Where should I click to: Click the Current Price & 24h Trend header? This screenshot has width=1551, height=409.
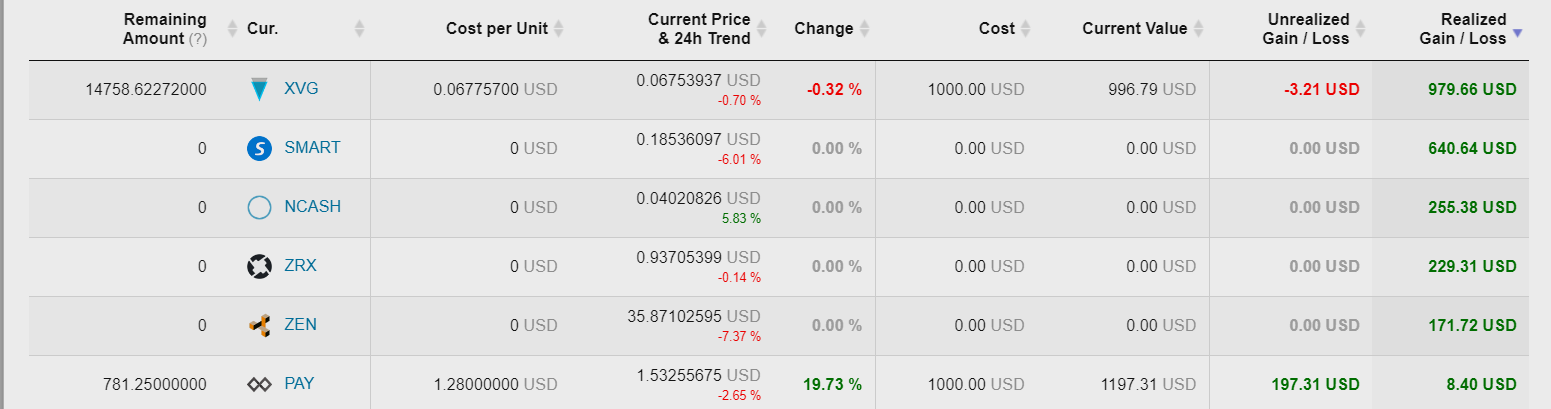tap(698, 29)
